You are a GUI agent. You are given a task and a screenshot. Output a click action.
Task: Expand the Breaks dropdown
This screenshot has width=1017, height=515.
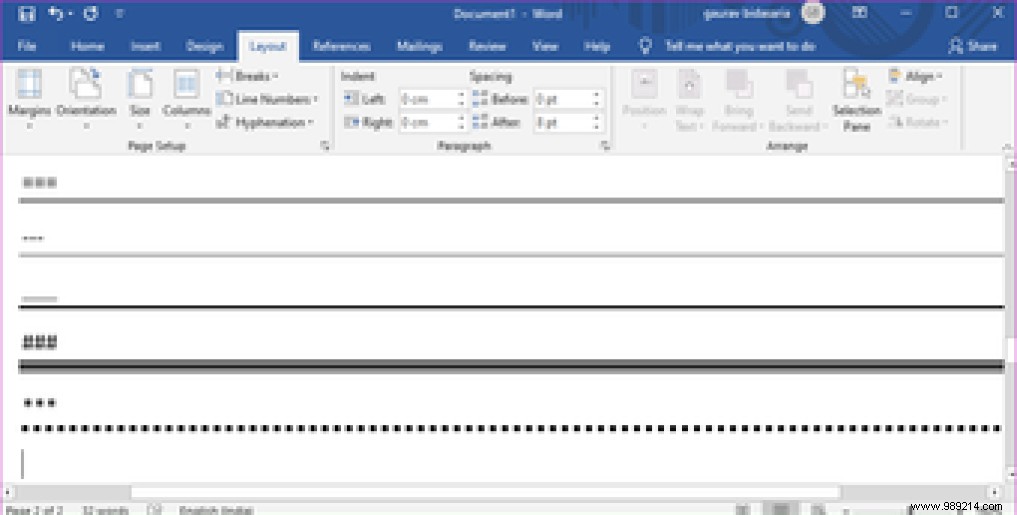coord(246,77)
